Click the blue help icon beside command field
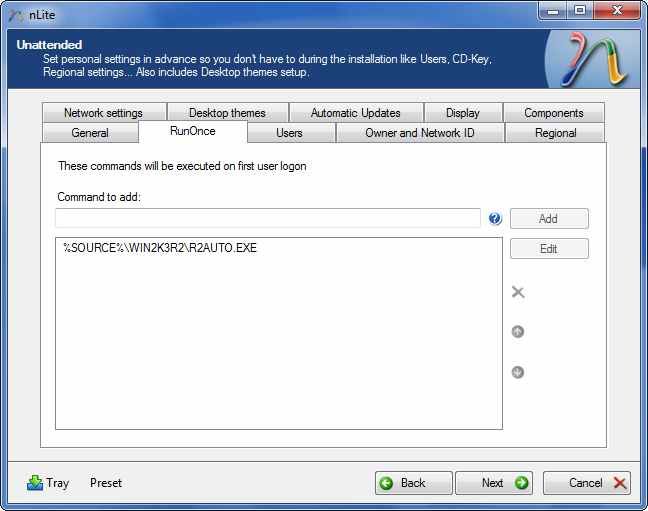The width and height of the screenshot is (648, 511). click(495, 218)
